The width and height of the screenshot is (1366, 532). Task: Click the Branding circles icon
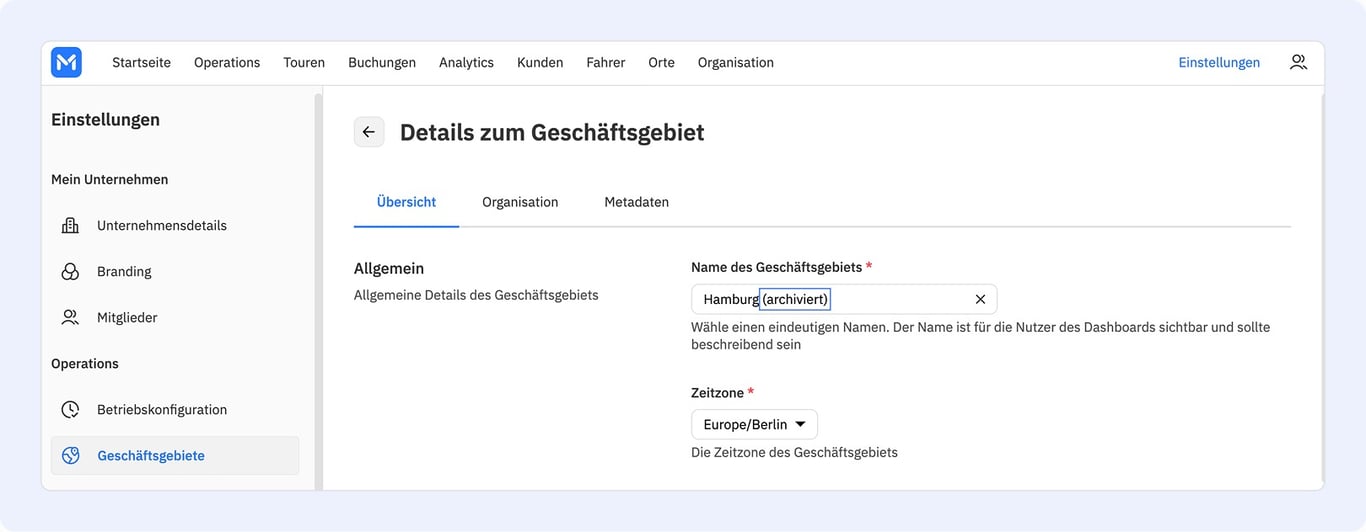(x=70, y=271)
